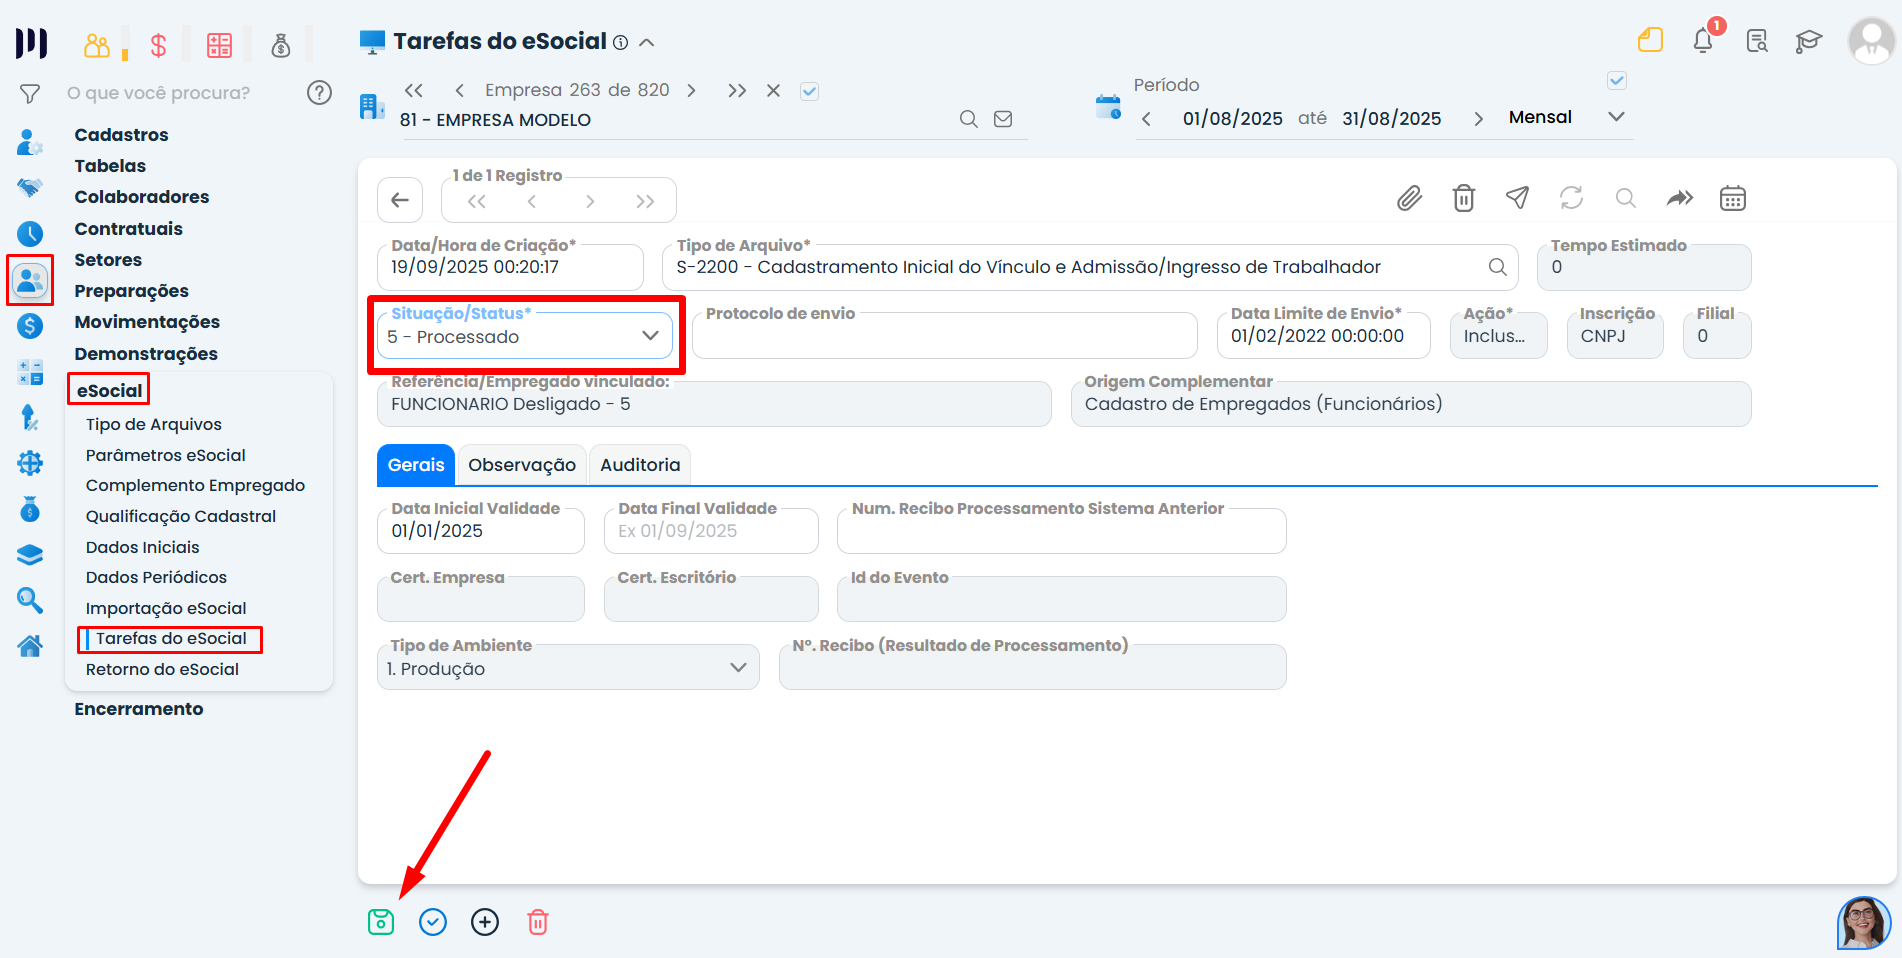
Task: Open Importação eSocial submenu item
Action: [166, 608]
